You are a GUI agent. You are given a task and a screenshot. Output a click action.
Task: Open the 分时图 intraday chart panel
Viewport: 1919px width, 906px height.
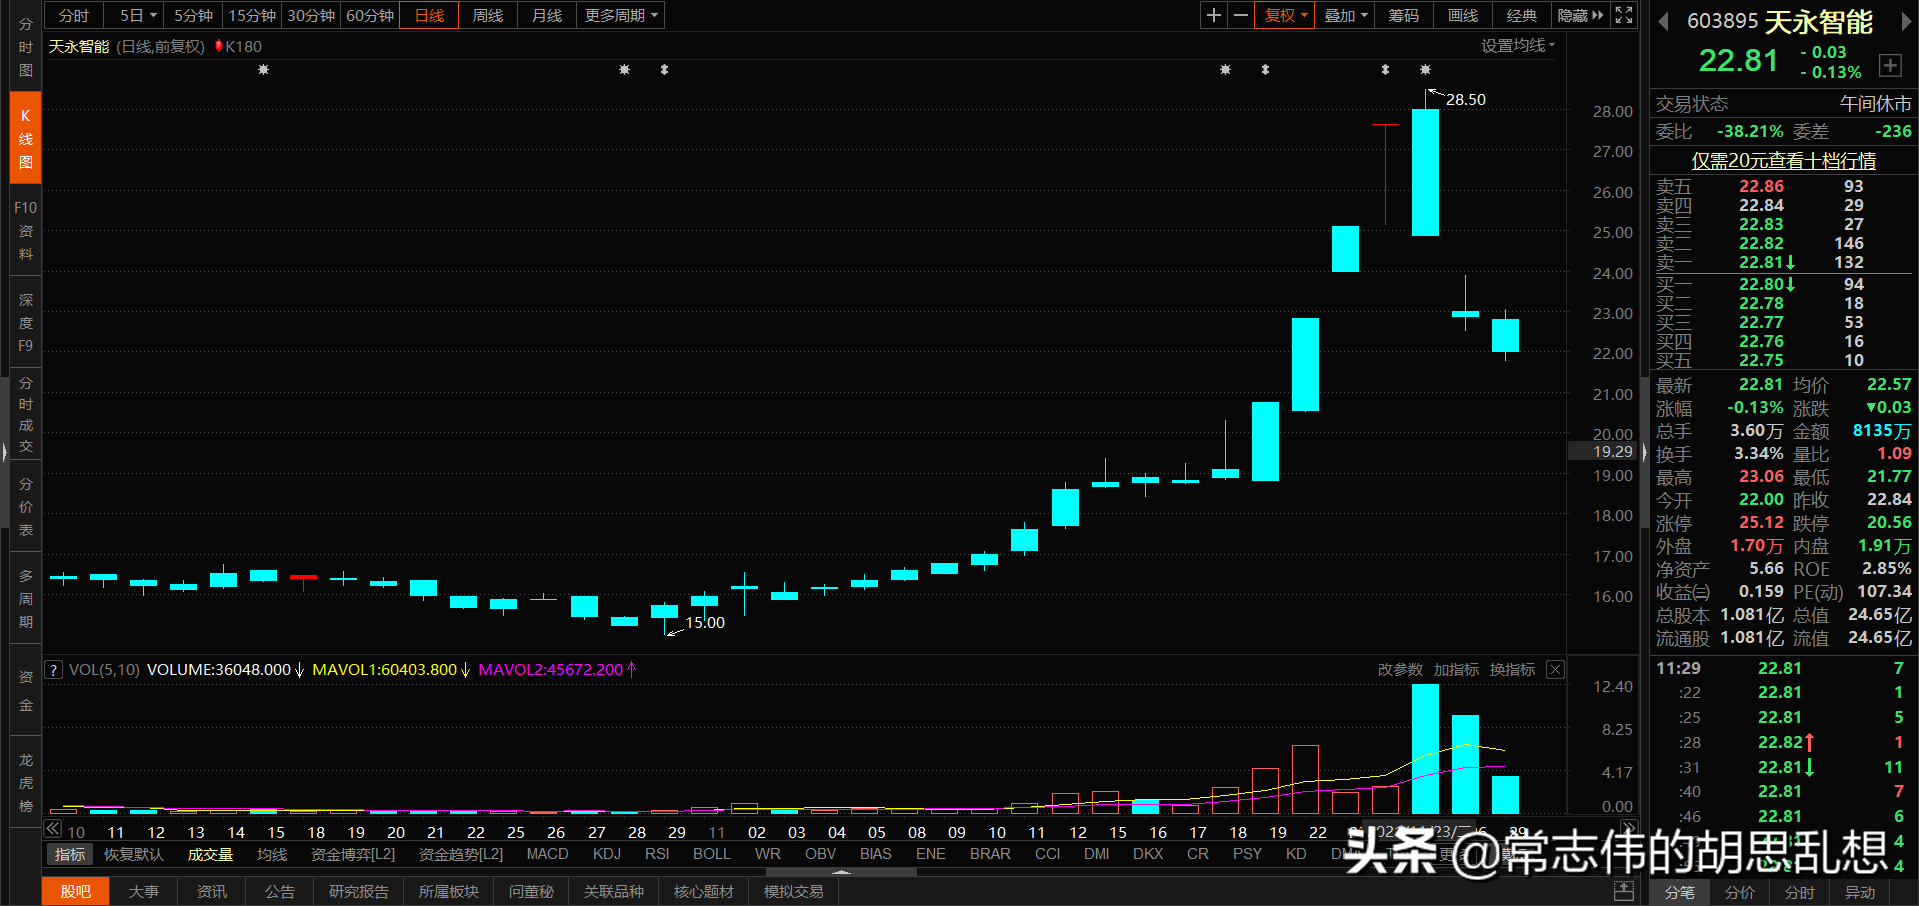pos(24,45)
